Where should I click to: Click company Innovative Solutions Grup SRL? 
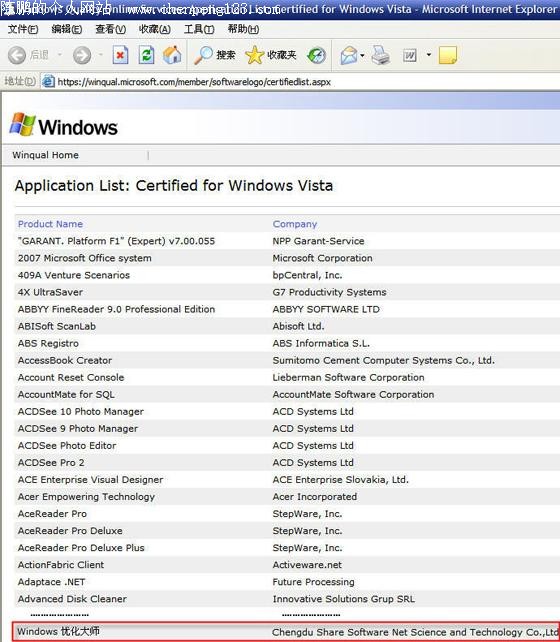pos(344,599)
